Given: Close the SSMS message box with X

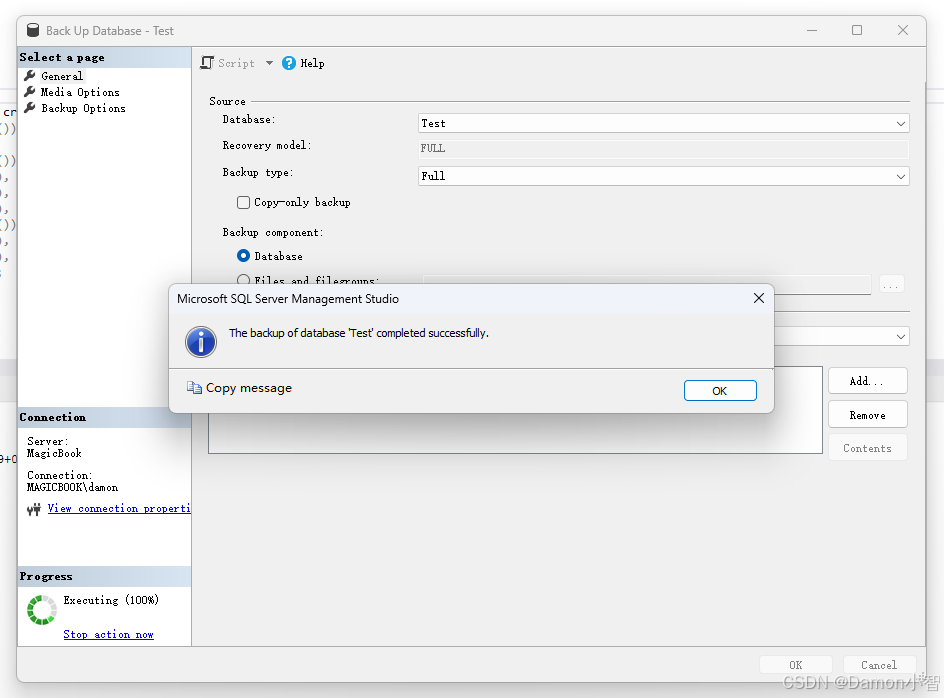Looking at the screenshot, I should [x=759, y=298].
